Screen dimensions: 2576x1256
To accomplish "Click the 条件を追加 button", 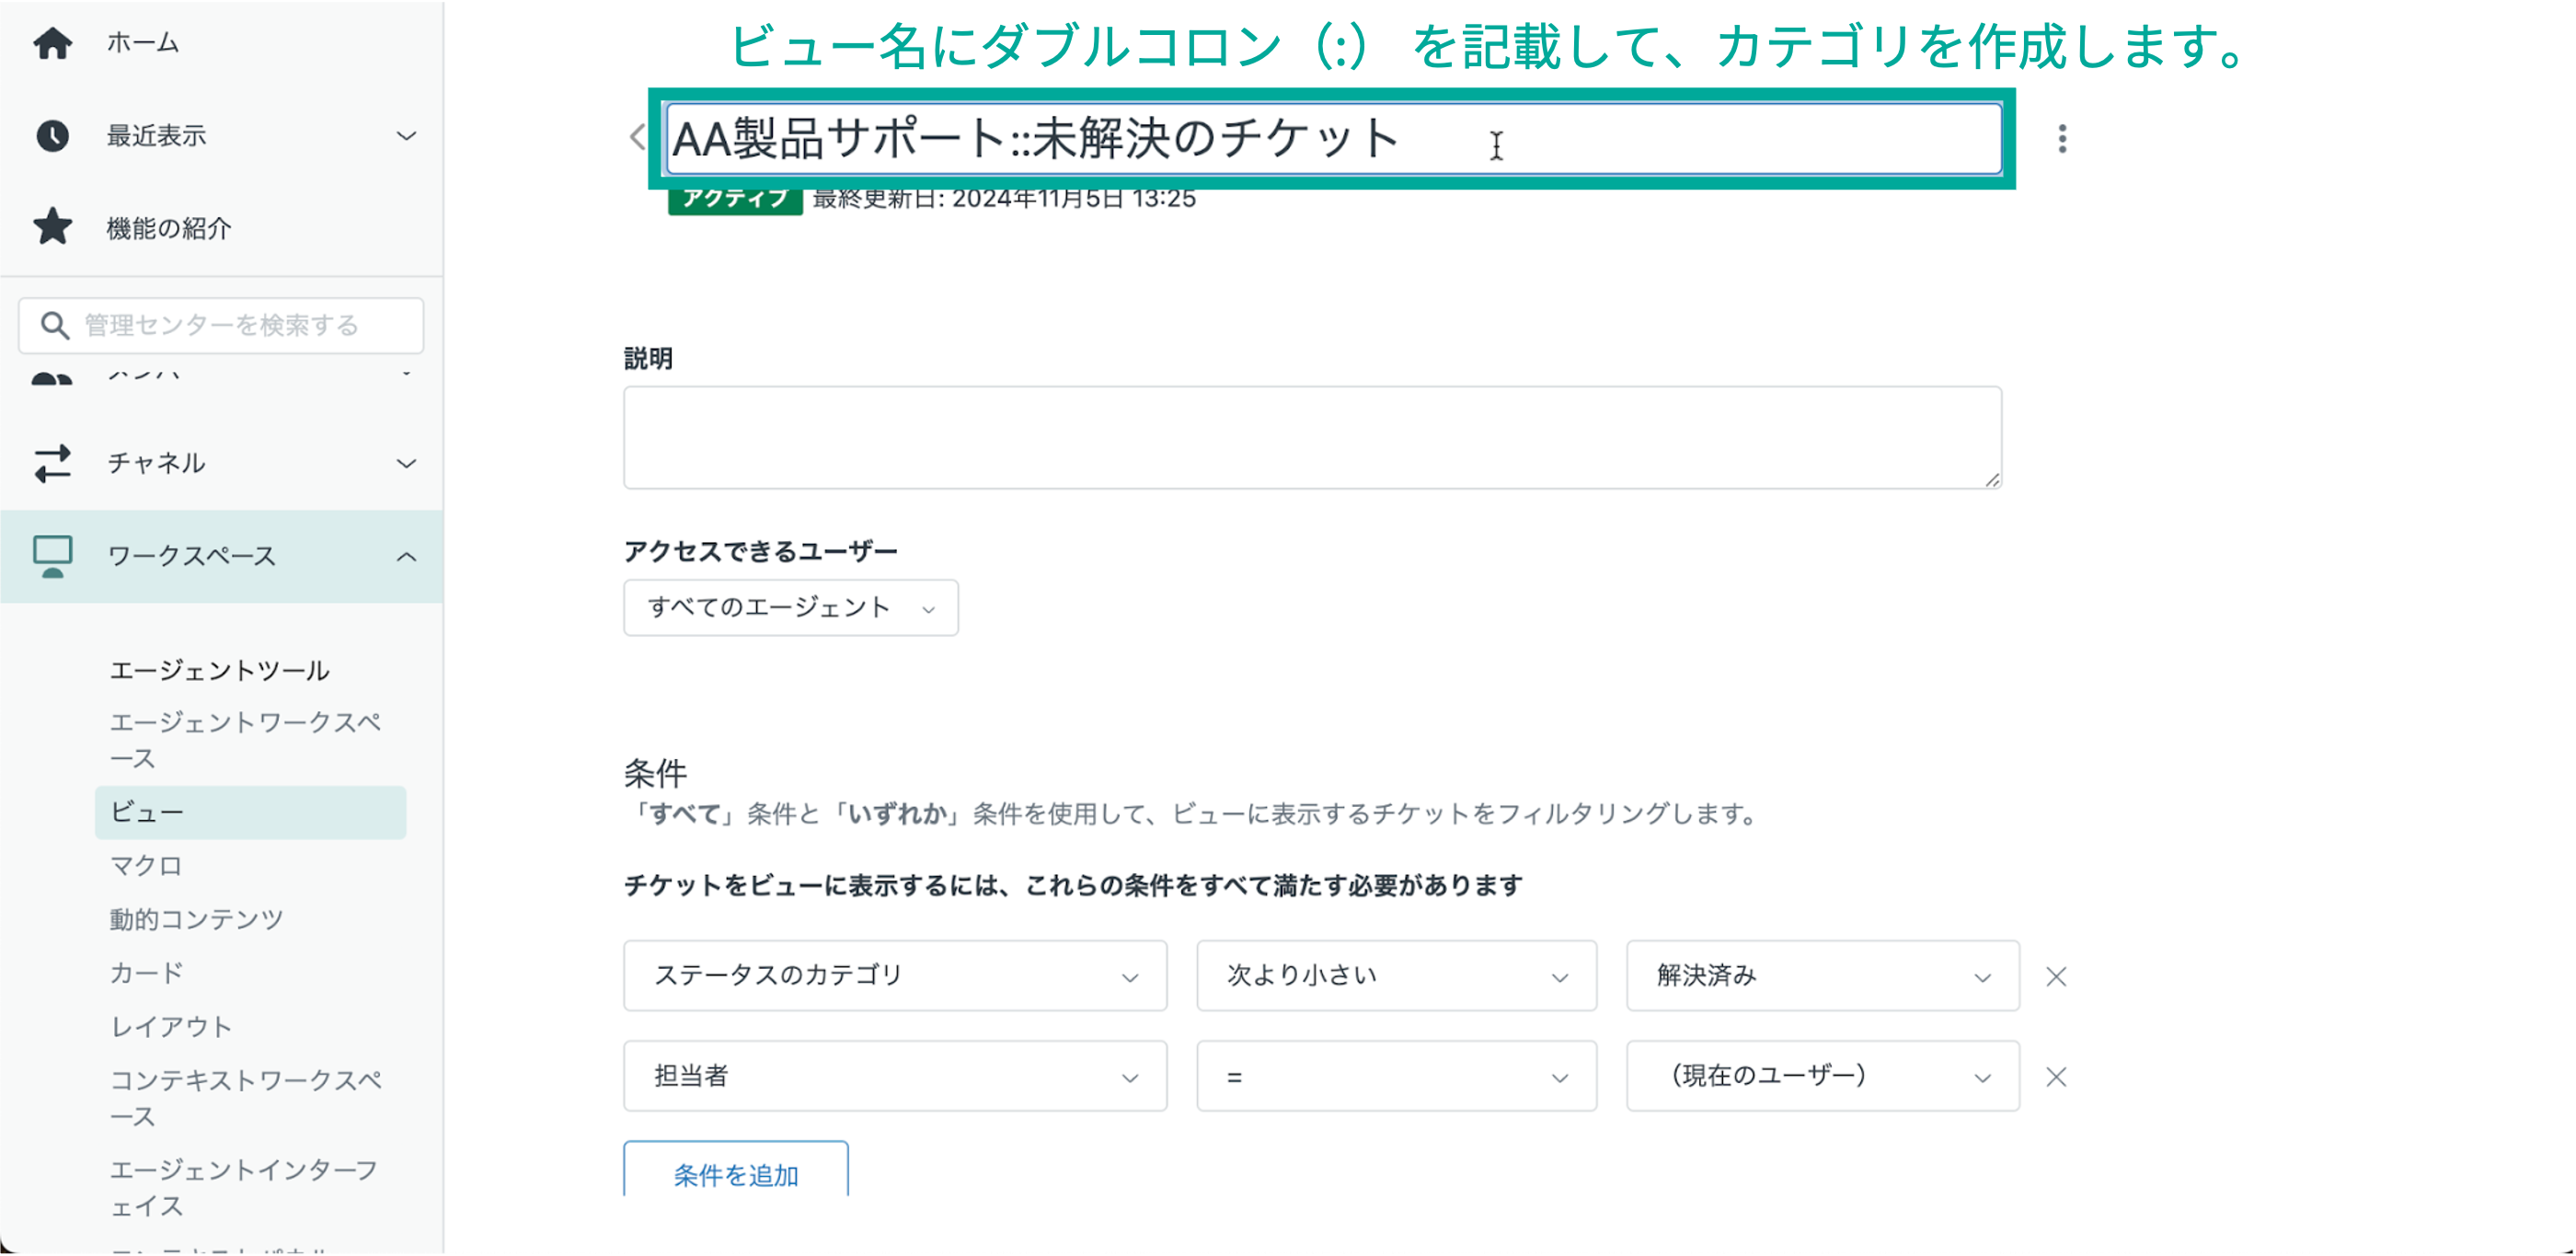I will pos(735,1174).
